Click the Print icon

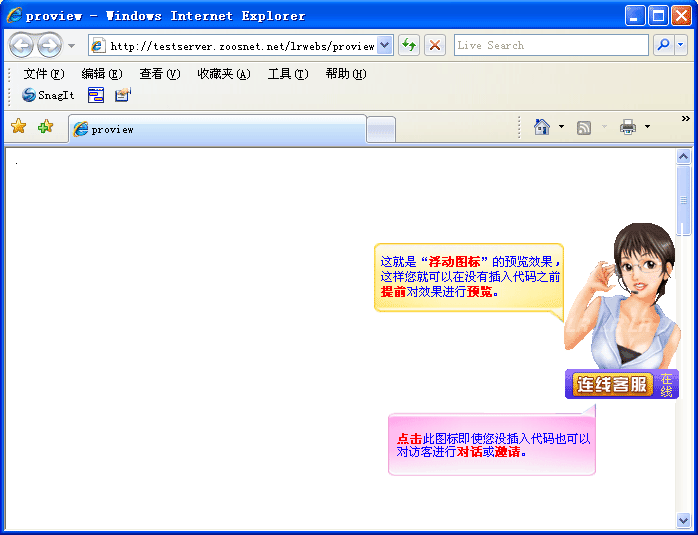[628, 127]
